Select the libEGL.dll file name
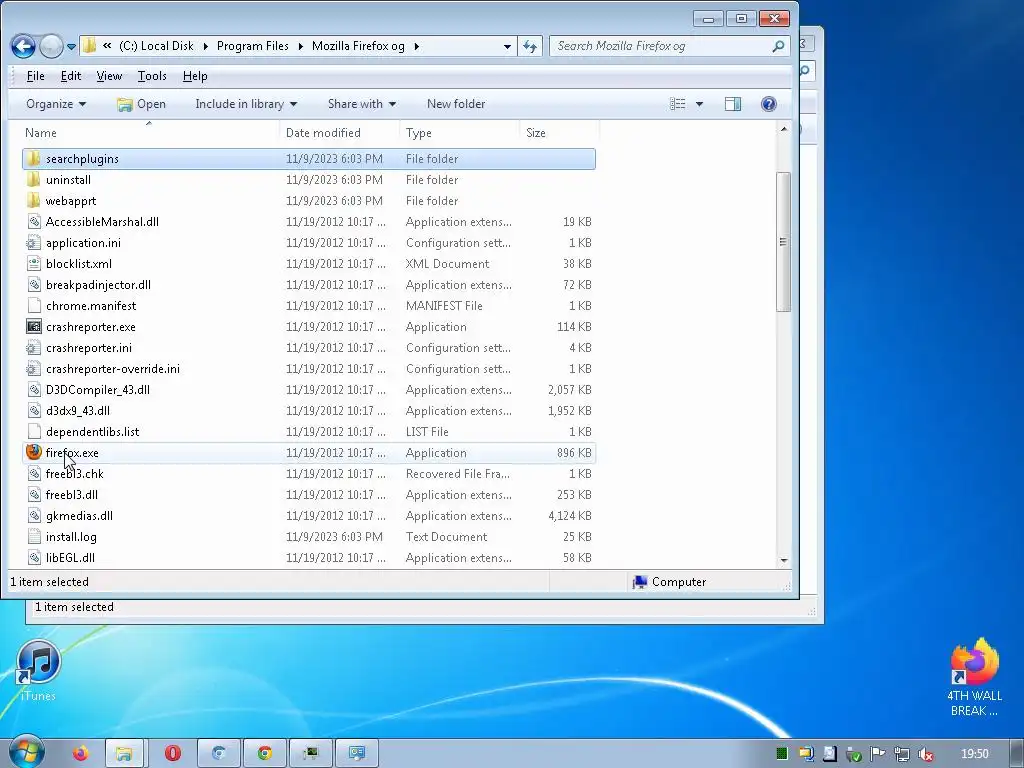 tap(70, 558)
